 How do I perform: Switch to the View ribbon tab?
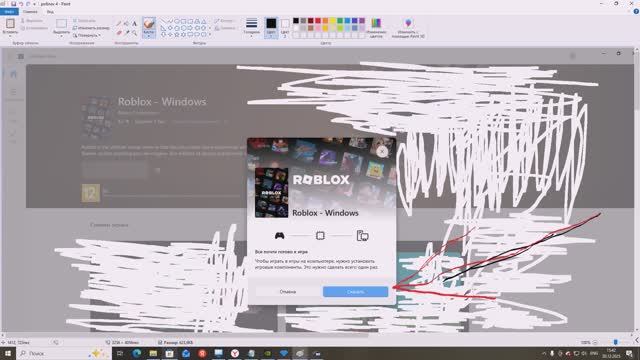pos(50,12)
